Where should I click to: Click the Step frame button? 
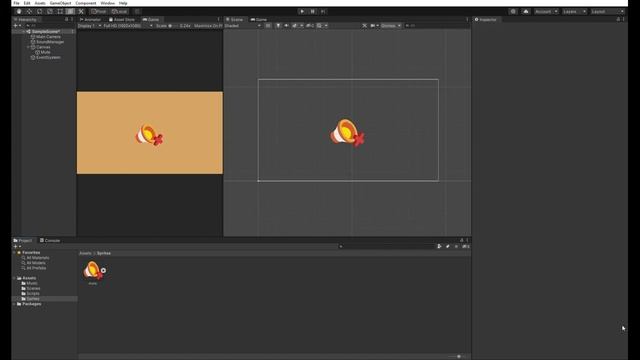click(x=323, y=11)
